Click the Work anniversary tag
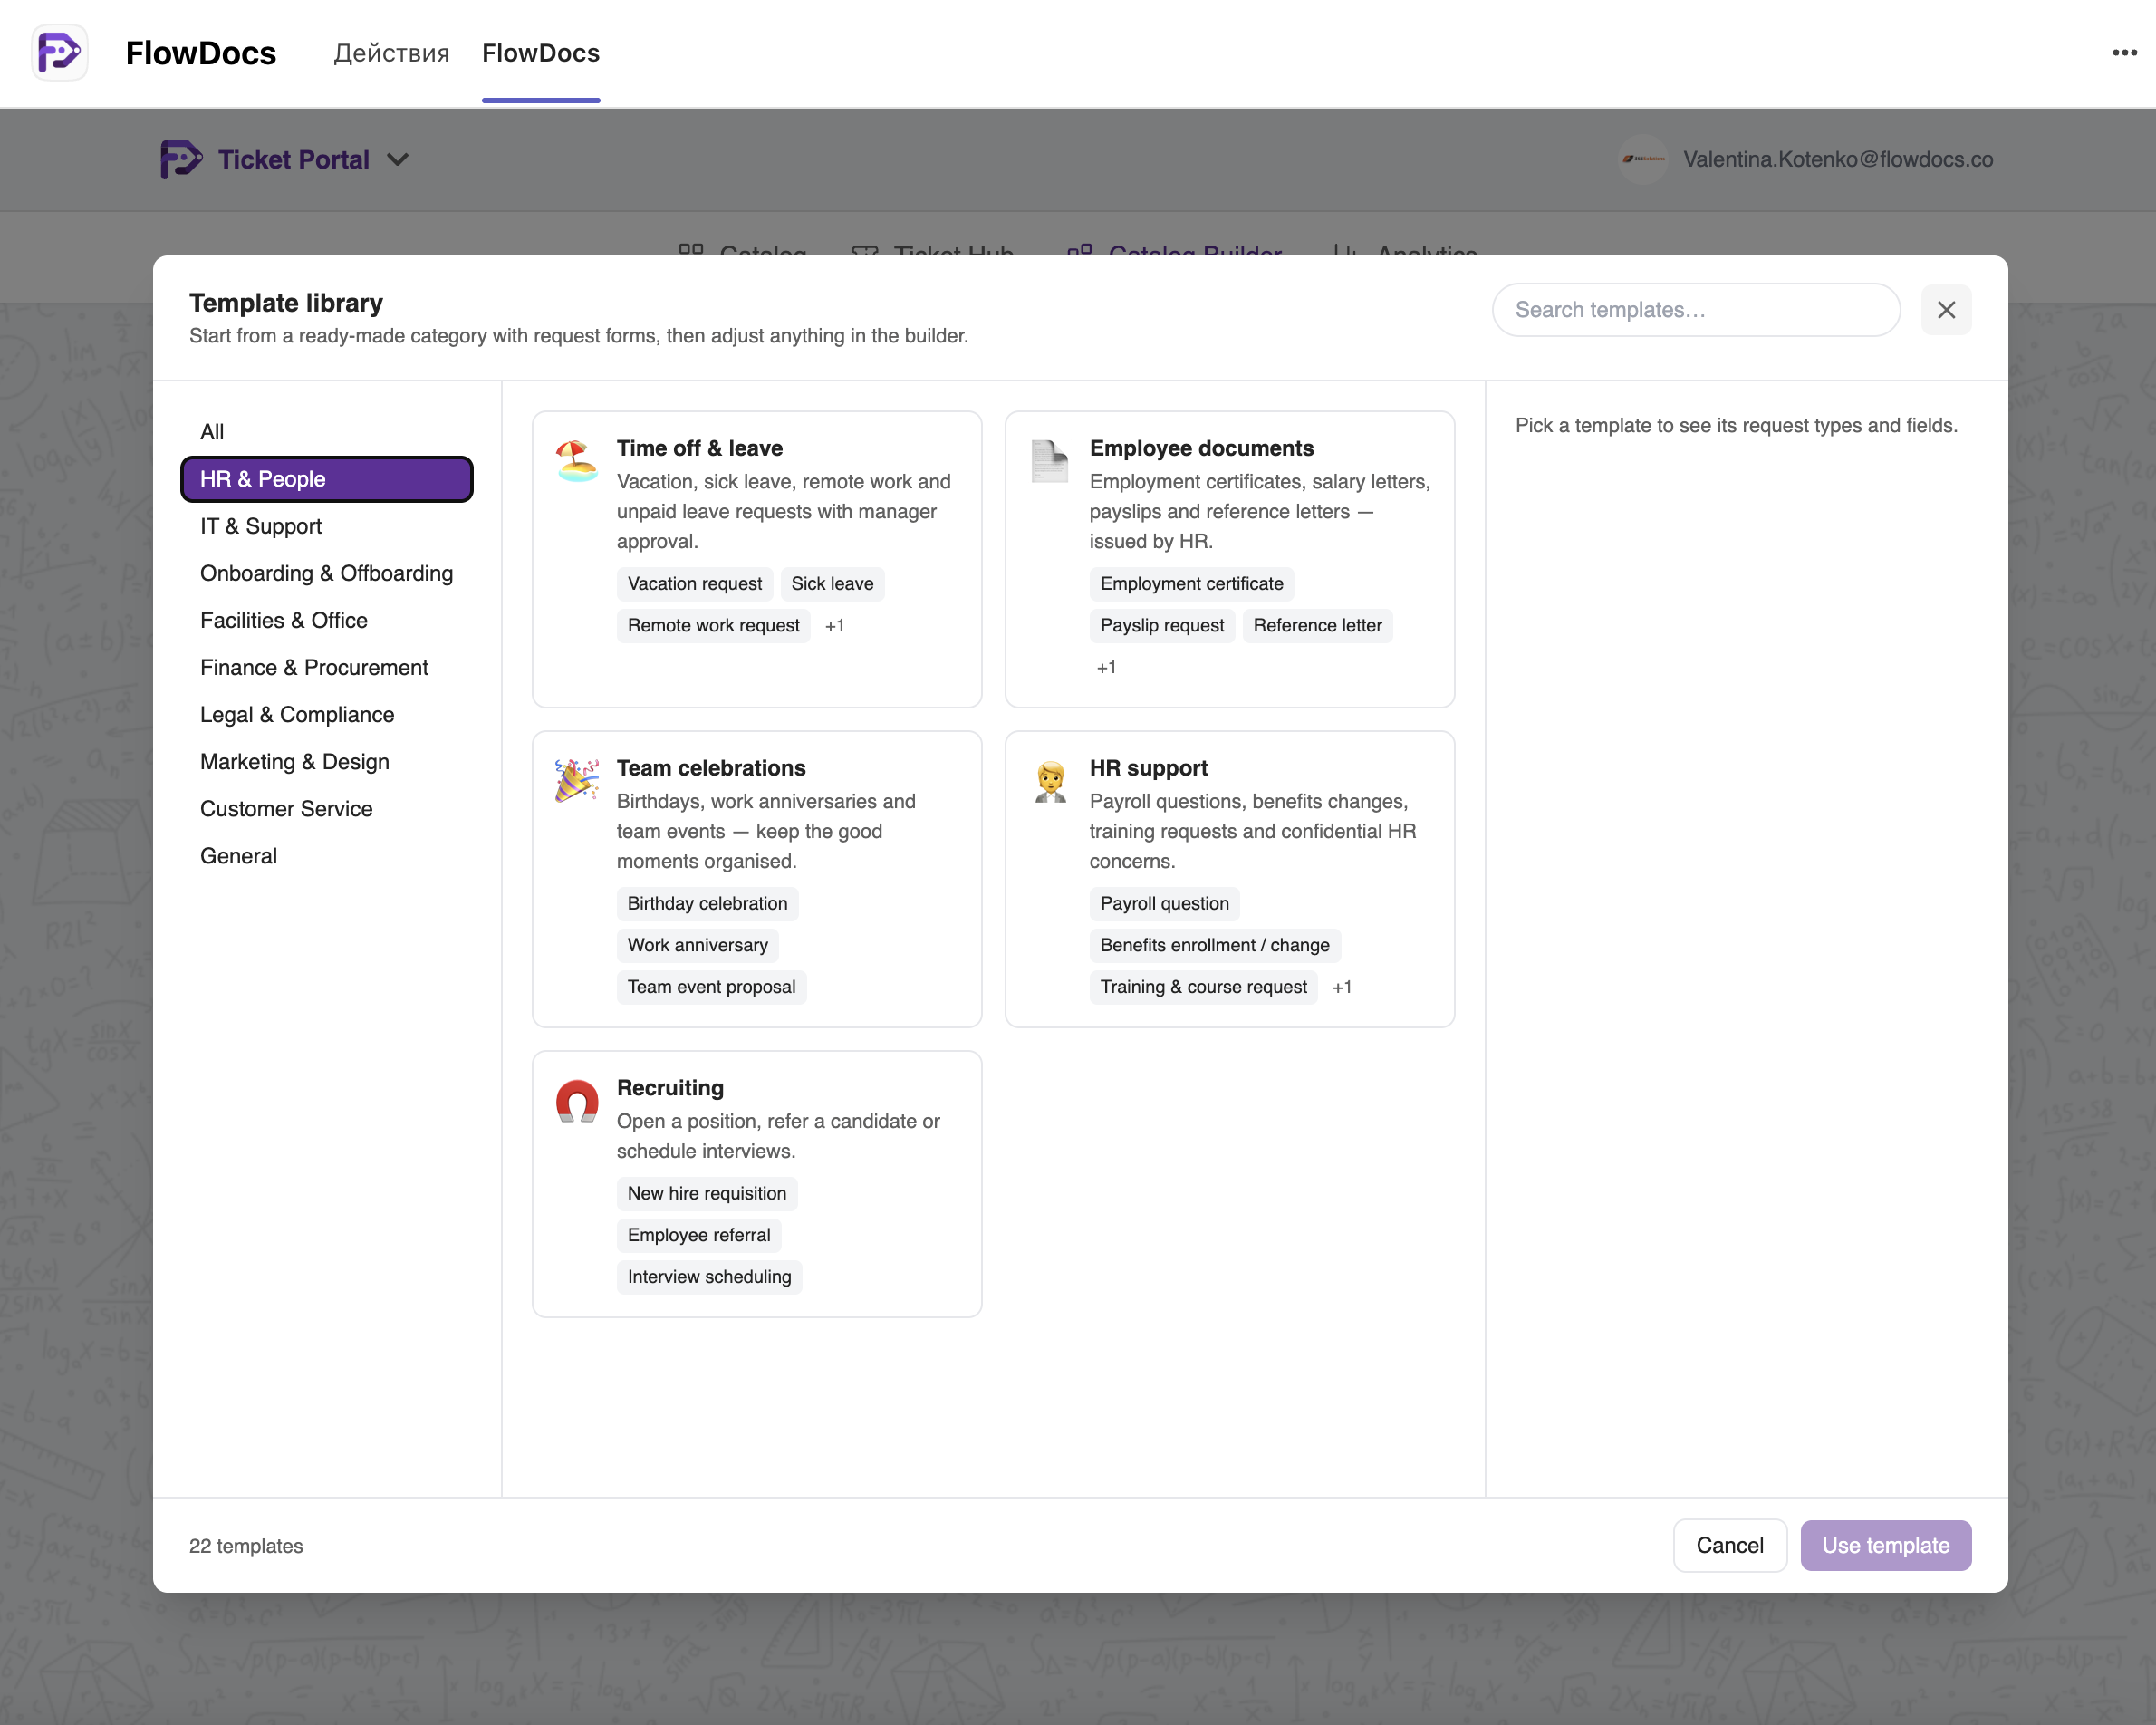This screenshot has height=1725, width=2156. [x=697, y=946]
